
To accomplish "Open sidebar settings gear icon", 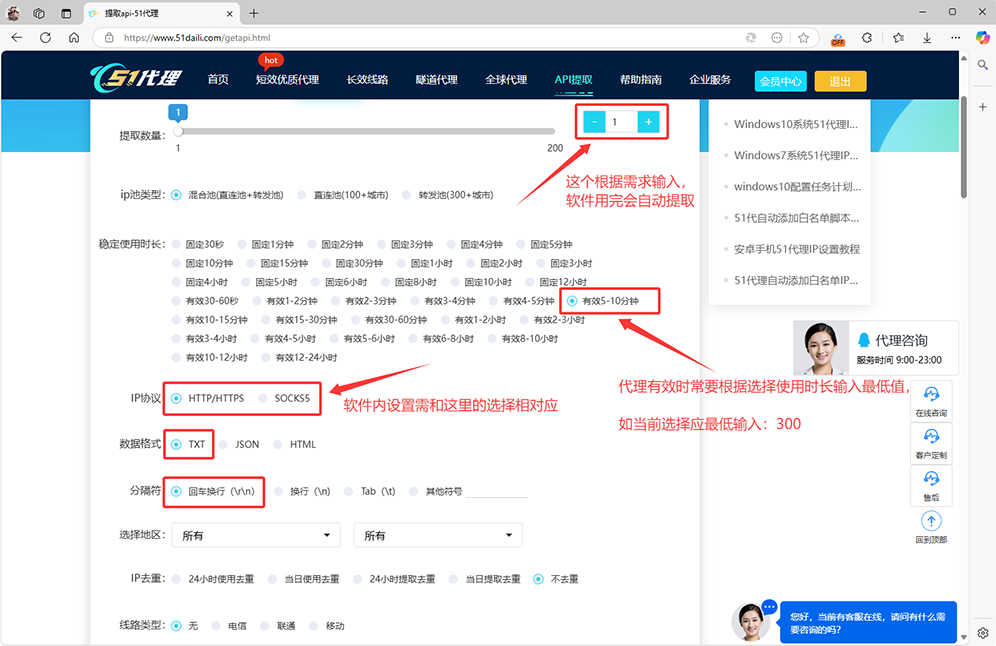I will 983,633.
